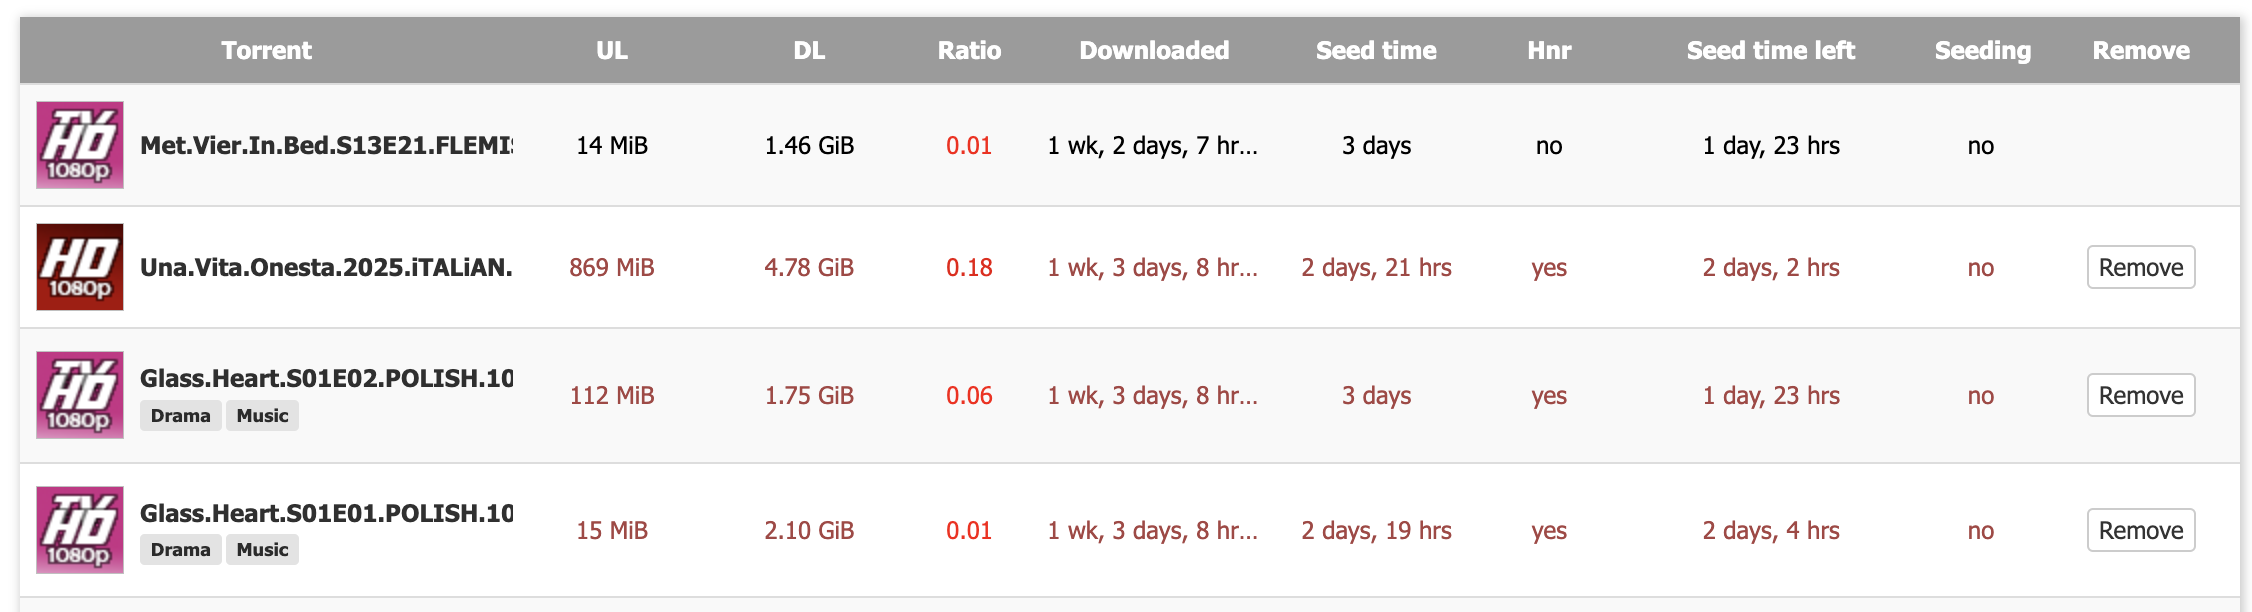The height and width of the screenshot is (612, 2252).
Task: Click the TV HD icon for Glass.Heart.S01E02
Action: click(x=80, y=395)
